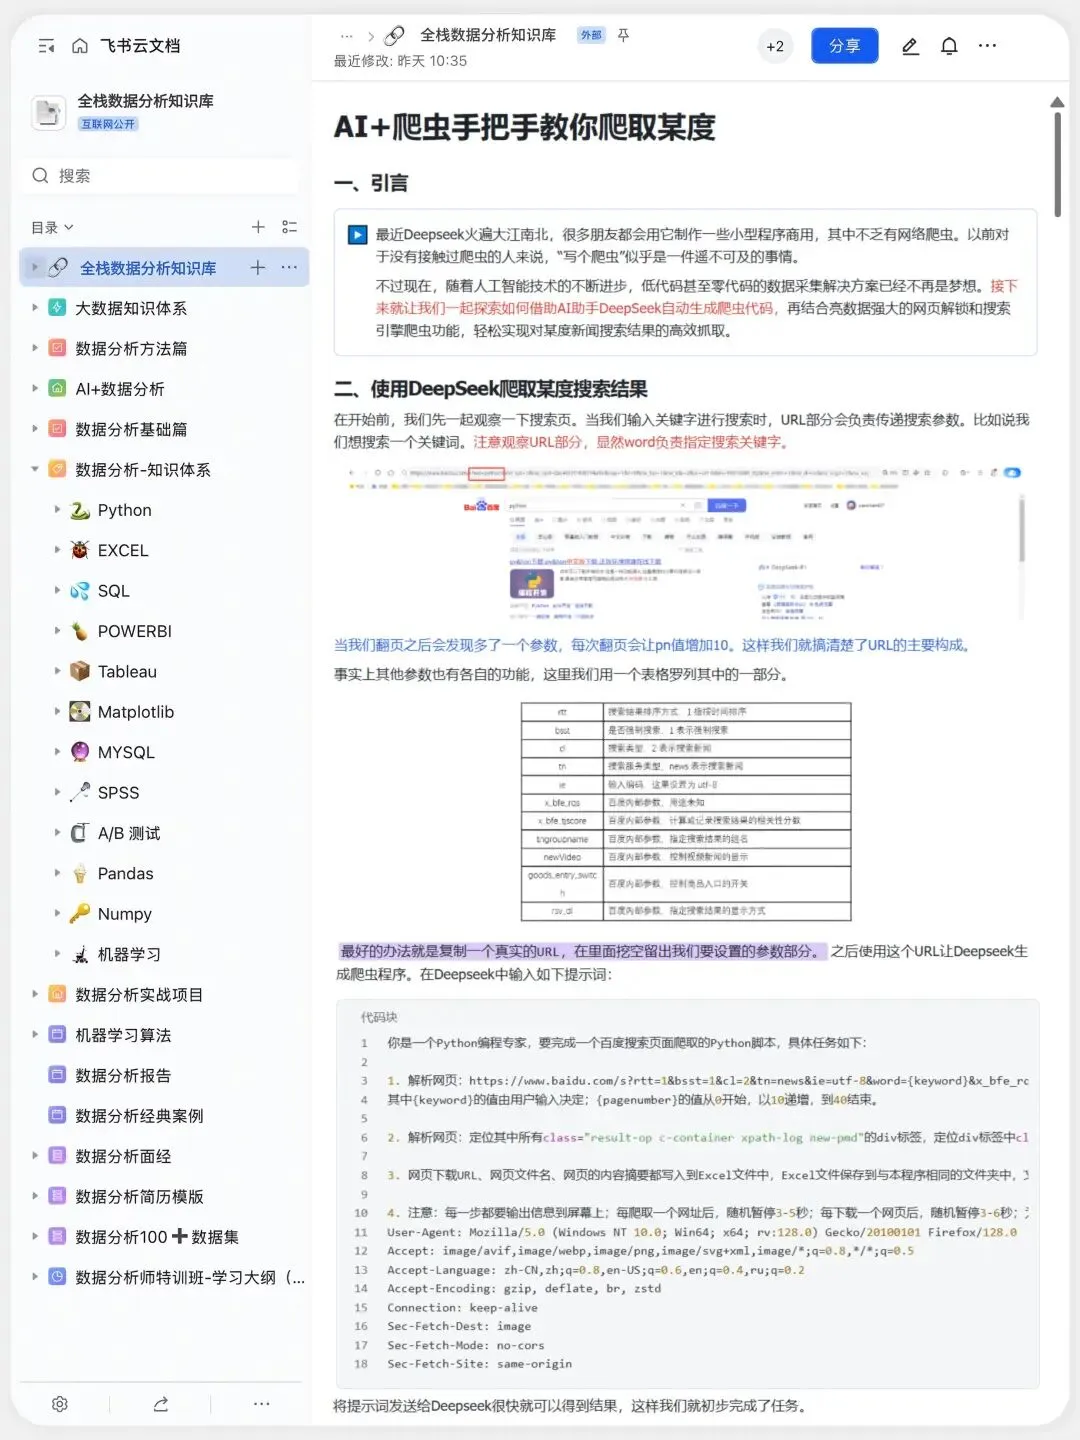Click the 外部 tag in header

coord(591,35)
